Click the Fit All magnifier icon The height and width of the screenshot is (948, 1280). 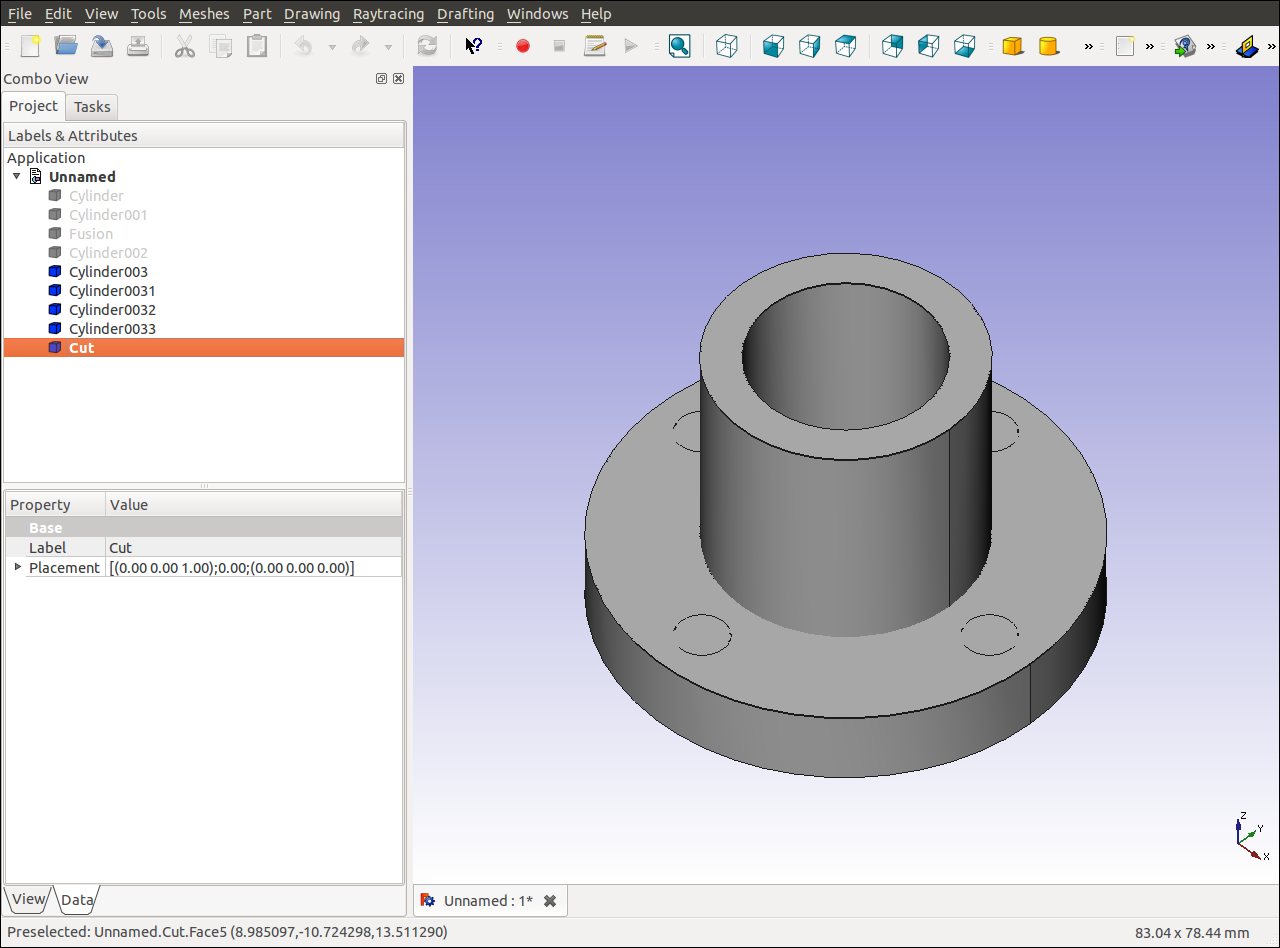679,46
